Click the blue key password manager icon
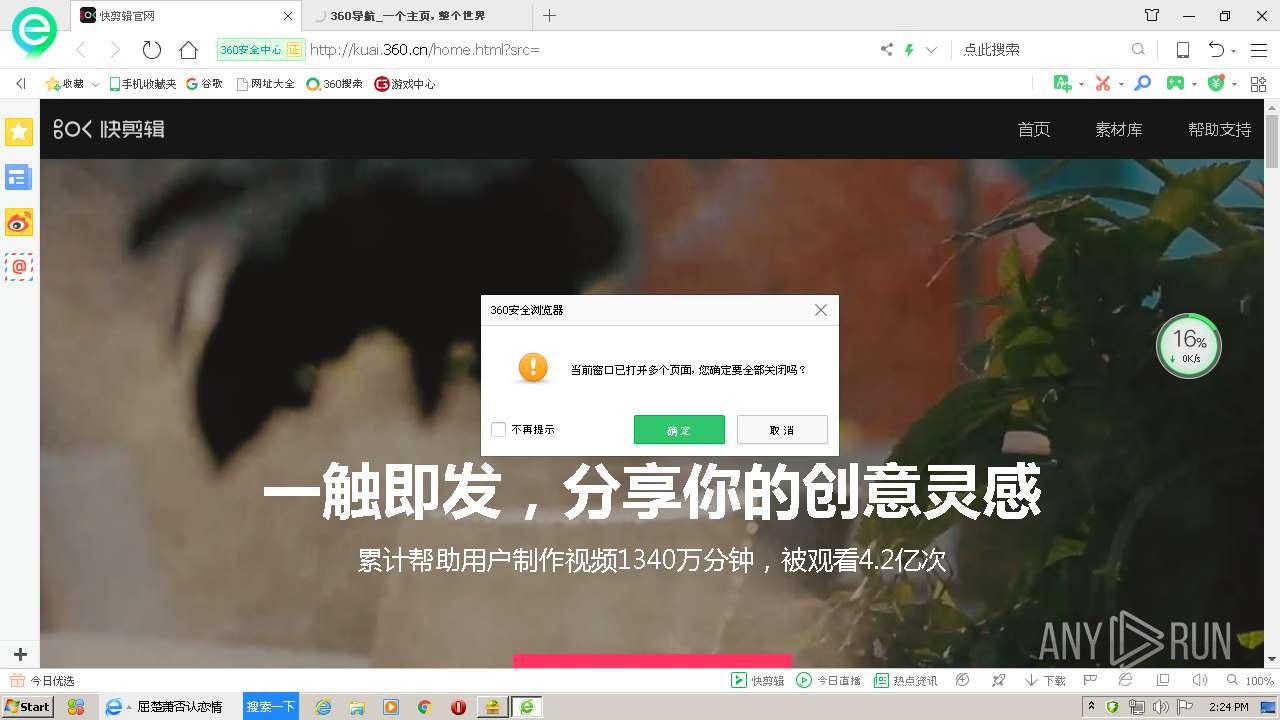This screenshot has height=720, width=1280. click(1142, 83)
